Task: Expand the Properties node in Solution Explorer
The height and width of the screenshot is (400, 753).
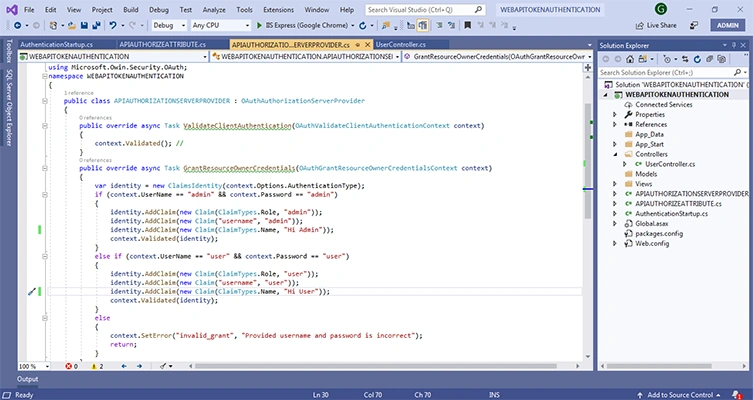Action: [615, 115]
